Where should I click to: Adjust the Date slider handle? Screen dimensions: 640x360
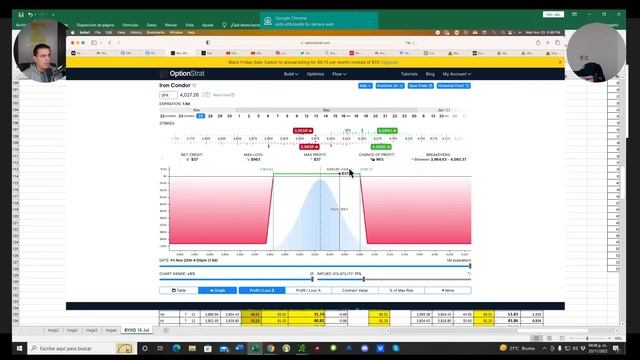coord(470,266)
